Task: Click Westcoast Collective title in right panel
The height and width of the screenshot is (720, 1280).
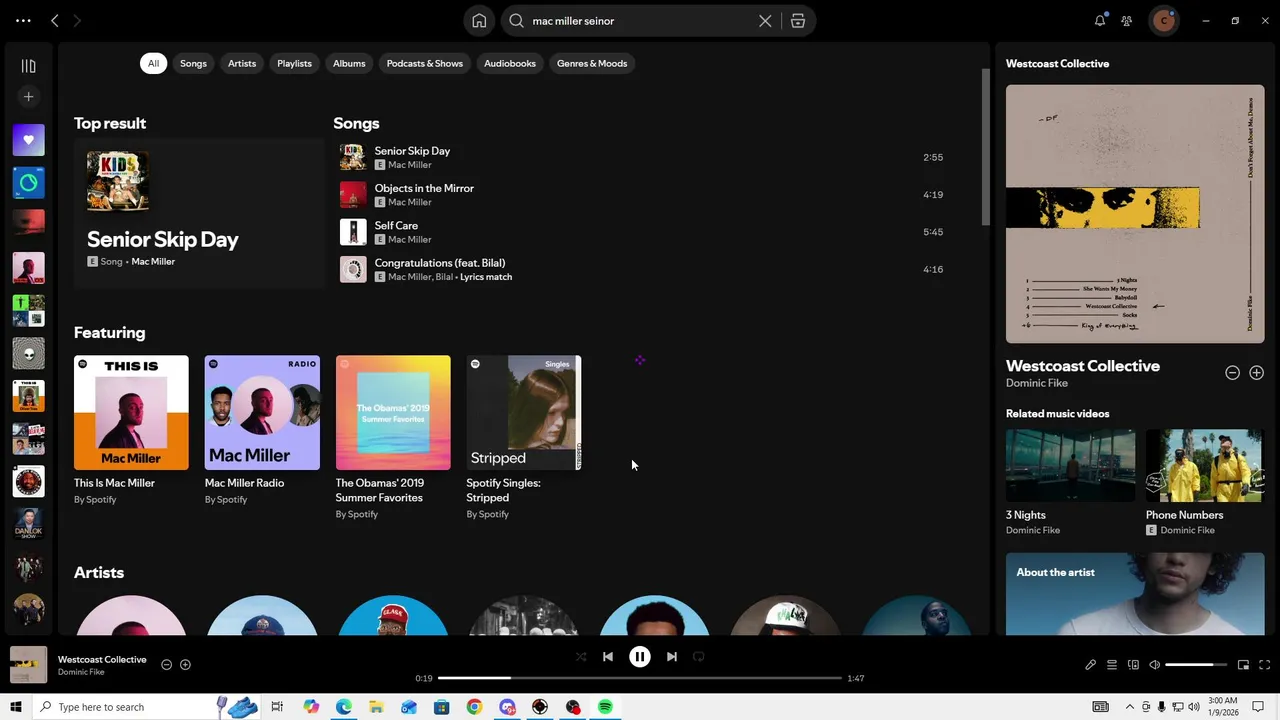Action: click(1083, 366)
